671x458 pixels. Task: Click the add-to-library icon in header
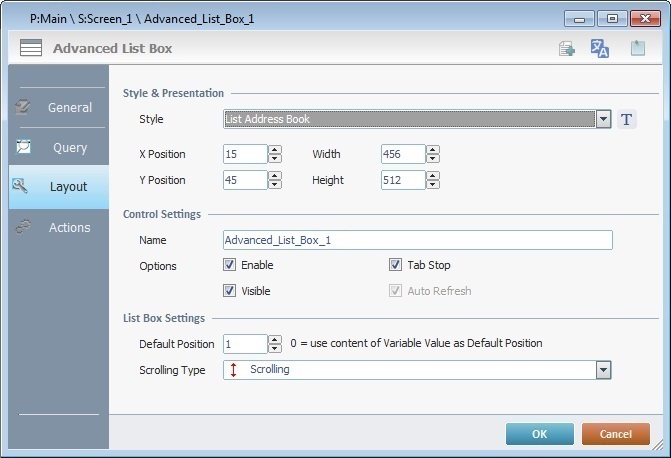[x=567, y=48]
